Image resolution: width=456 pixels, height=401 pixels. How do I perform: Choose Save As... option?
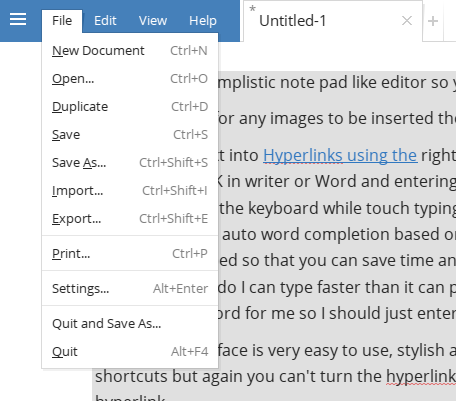click(130, 163)
